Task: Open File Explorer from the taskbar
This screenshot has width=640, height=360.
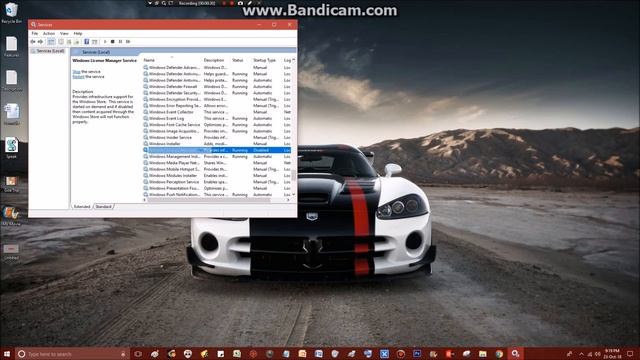Action: pos(483,354)
